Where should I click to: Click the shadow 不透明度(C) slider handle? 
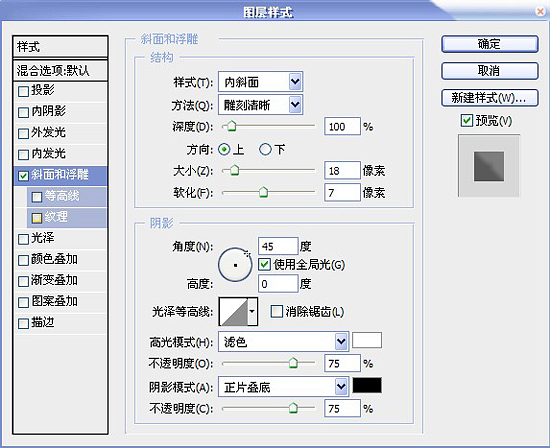[293, 408]
